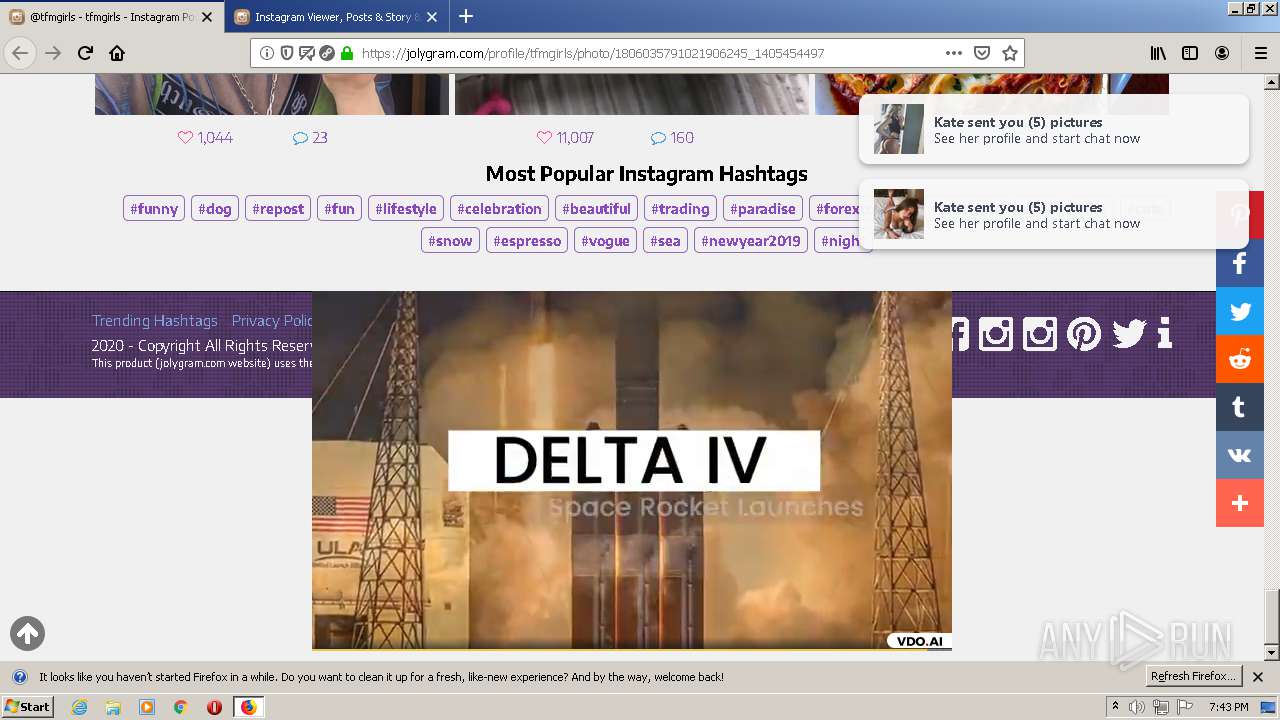Click scroll-to-top arrow button
This screenshot has width=1280, height=720.
coord(27,633)
